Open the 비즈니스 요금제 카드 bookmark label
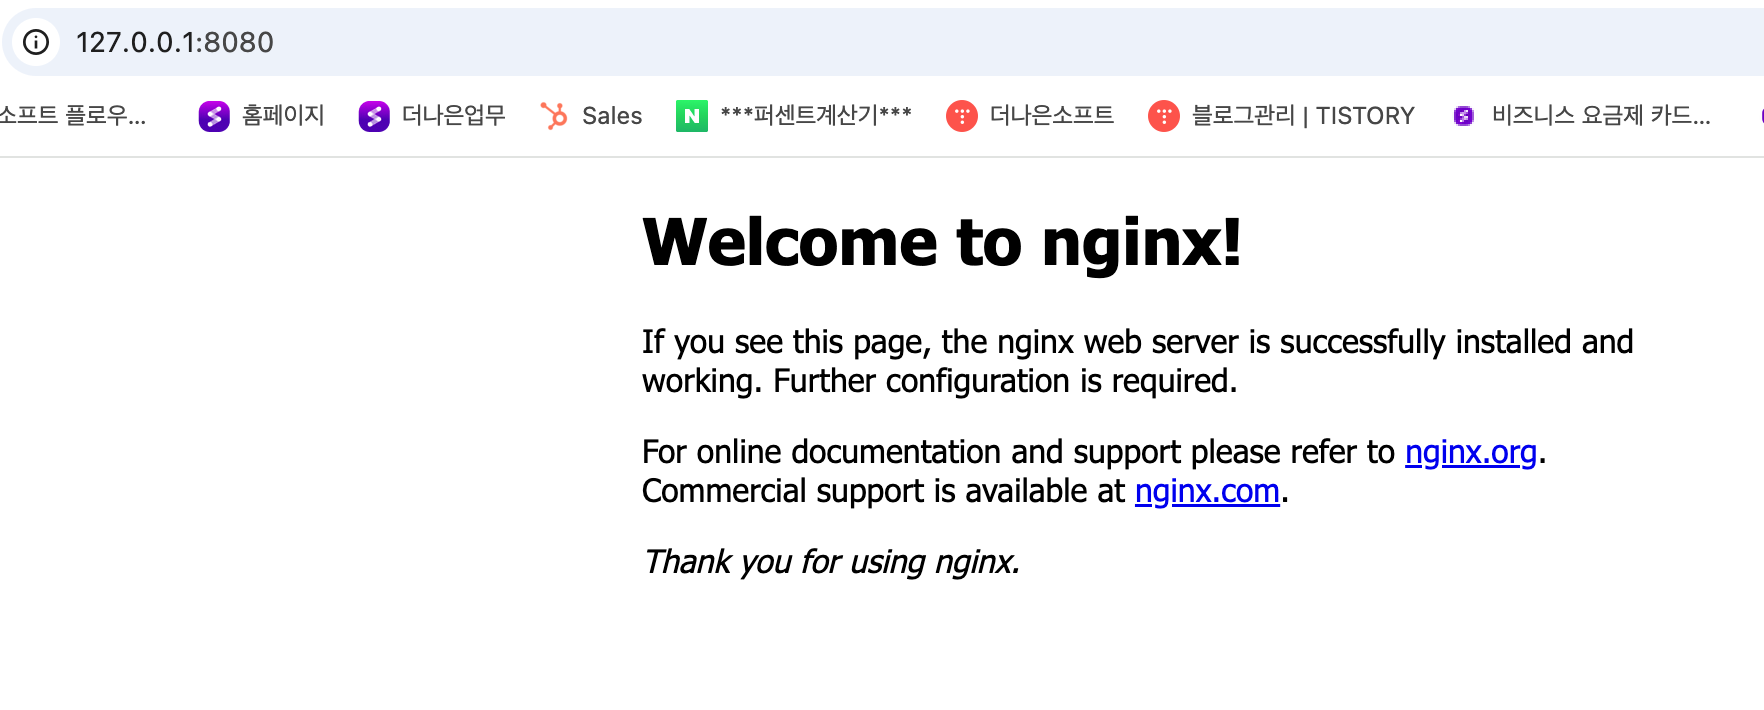1764x710 pixels. 1601,116
